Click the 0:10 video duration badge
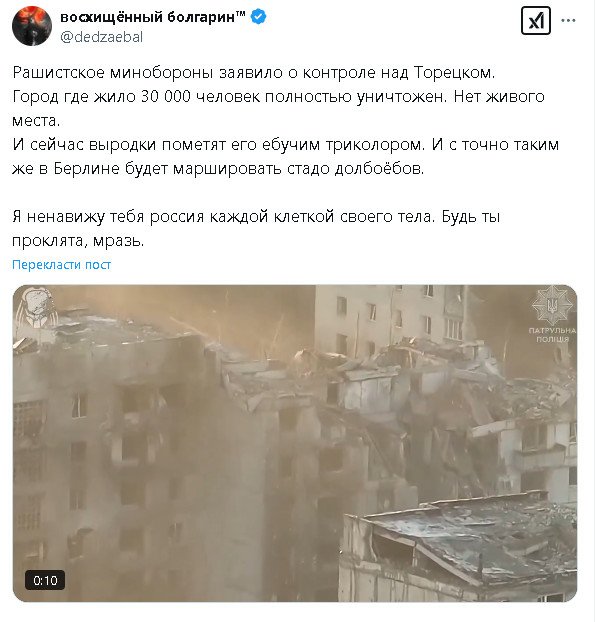Screen dimensions: 595x622 pyautogui.click(x=45, y=581)
